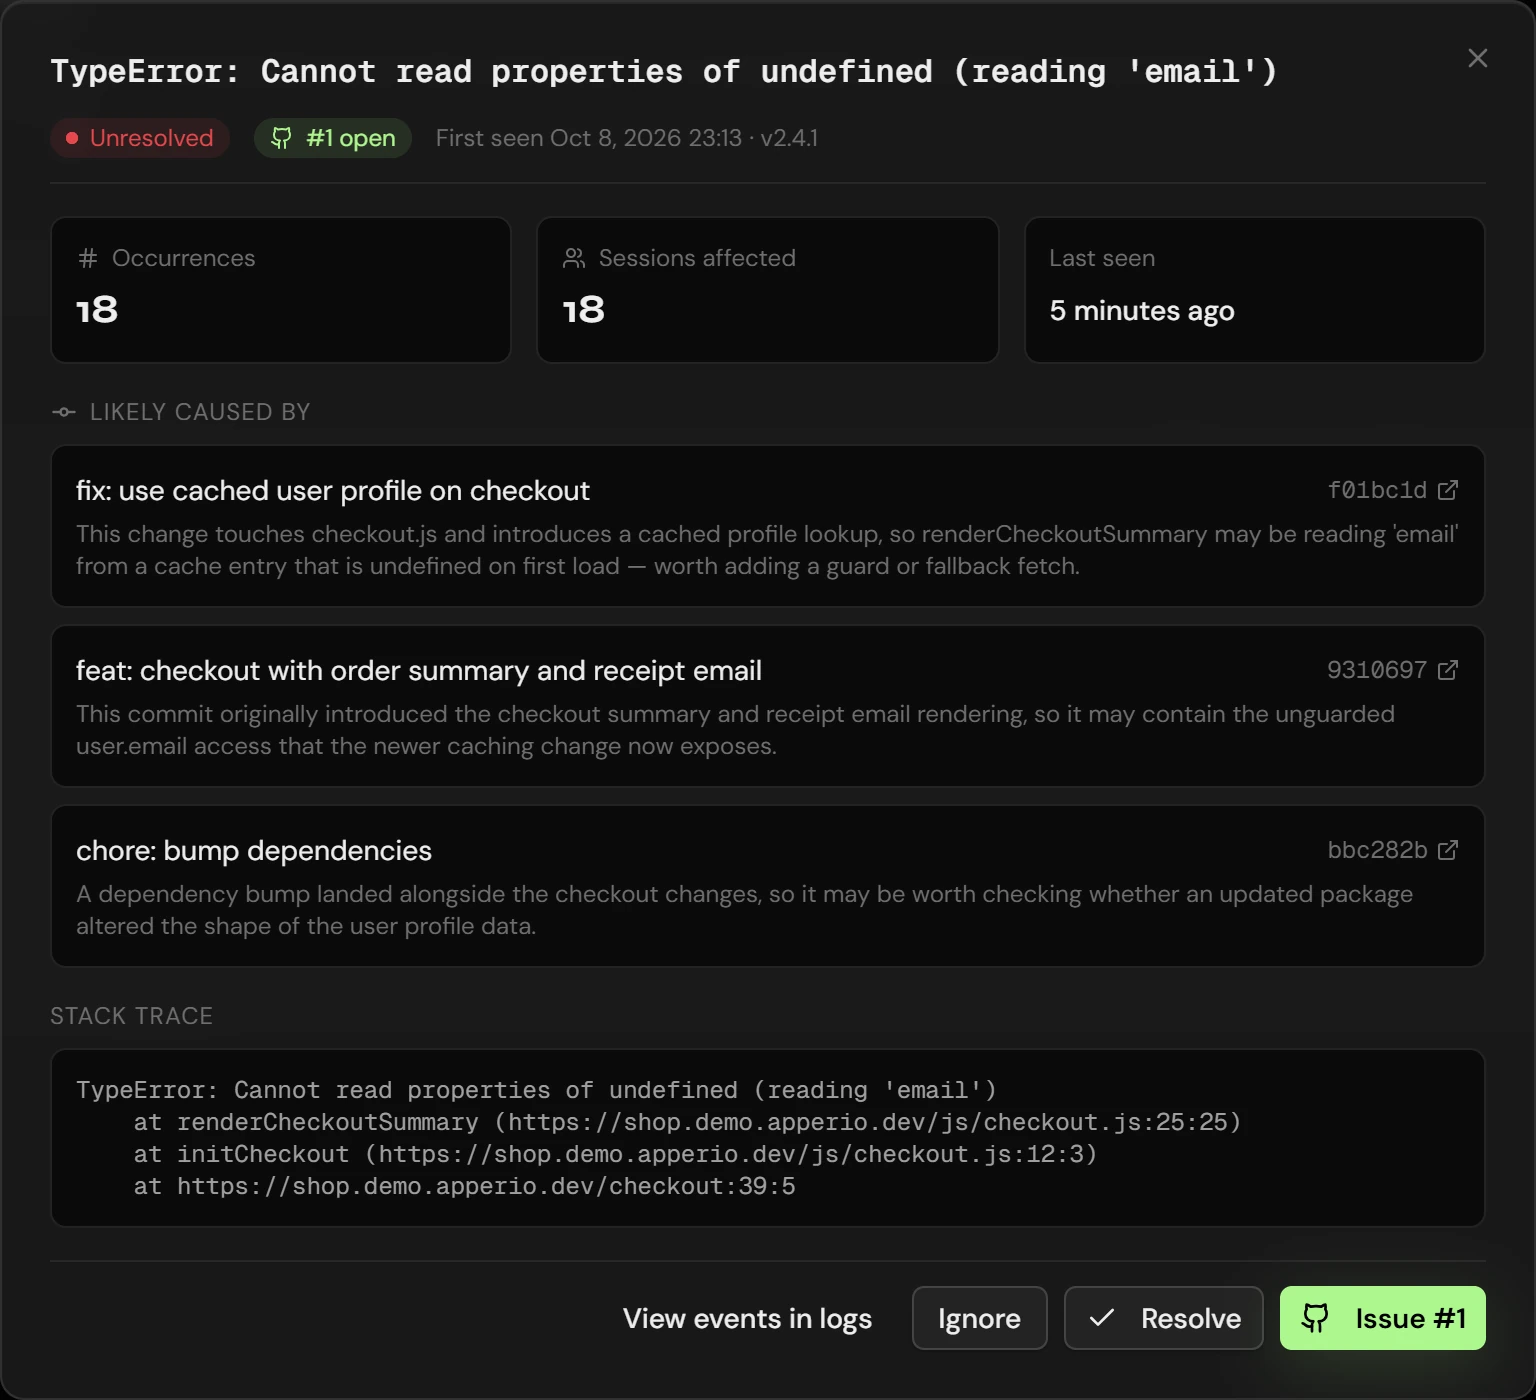The height and width of the screenshot is (1400, 1536).
Task: Click the TypeError dialog title
Action: pos(664,72)
